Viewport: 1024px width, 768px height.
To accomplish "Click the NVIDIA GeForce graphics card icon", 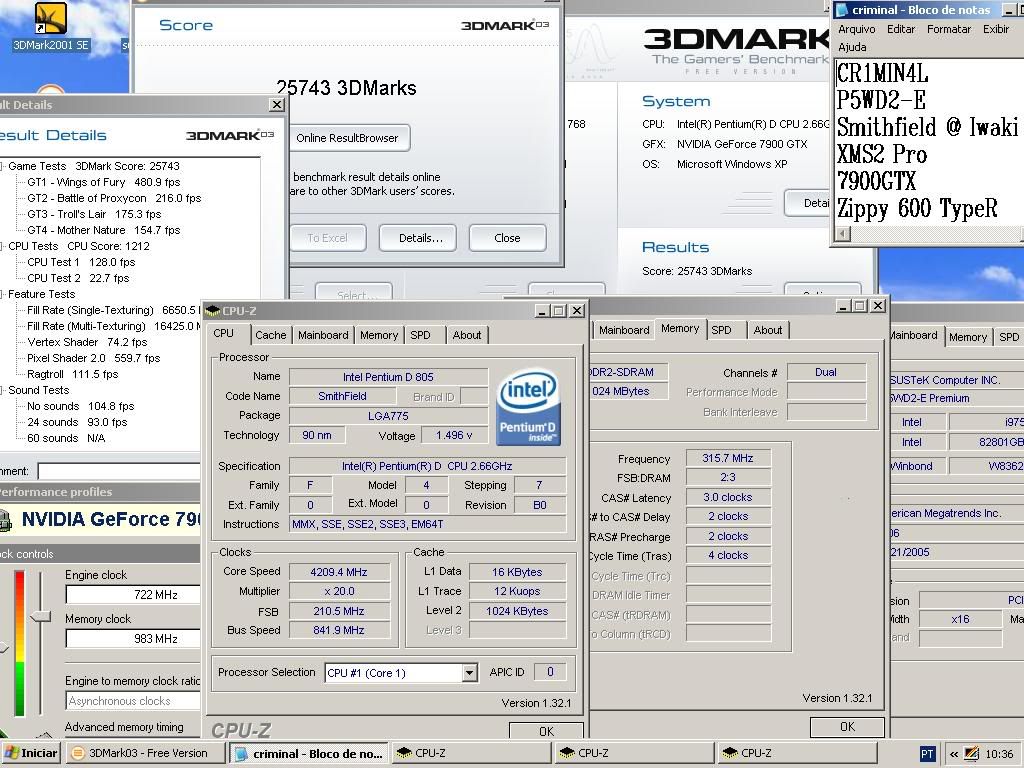I will coord(6,520).
